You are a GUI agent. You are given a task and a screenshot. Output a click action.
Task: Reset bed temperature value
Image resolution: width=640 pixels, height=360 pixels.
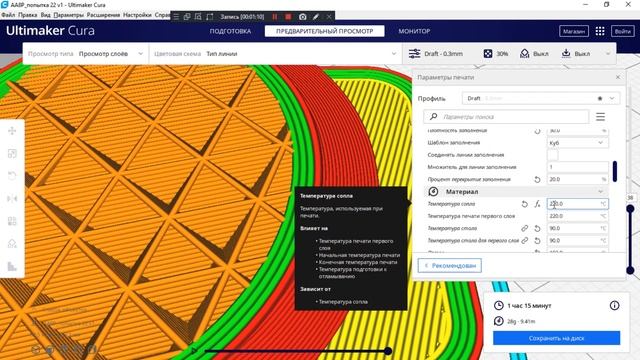(x=538, y=228)
